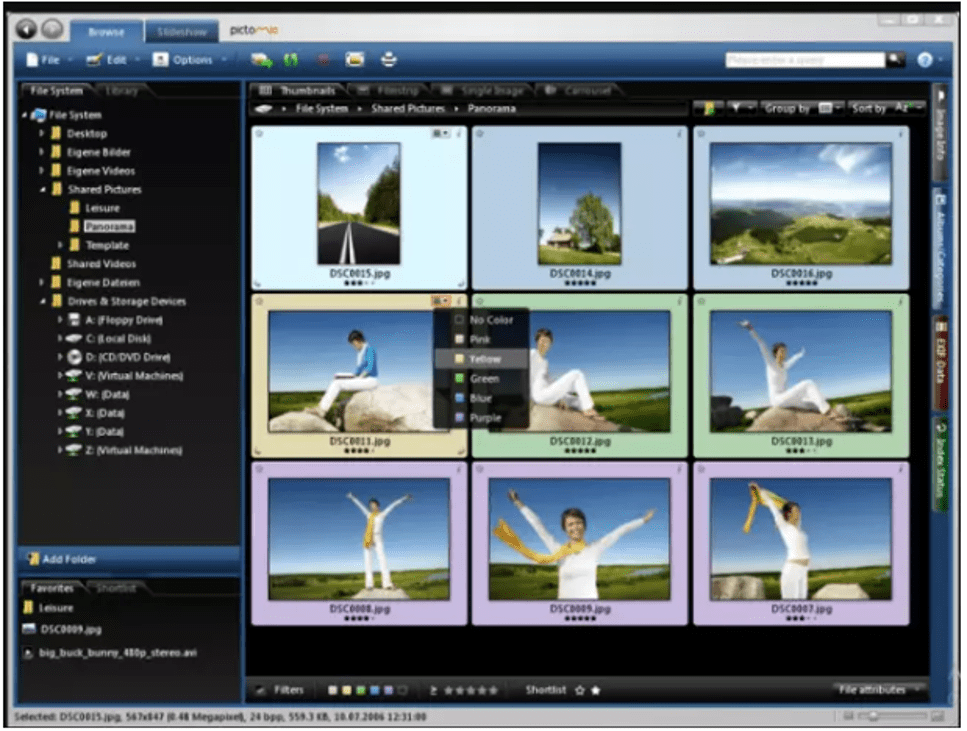Click the green import arrow icon
967x731 pixels.
point(262,59)
